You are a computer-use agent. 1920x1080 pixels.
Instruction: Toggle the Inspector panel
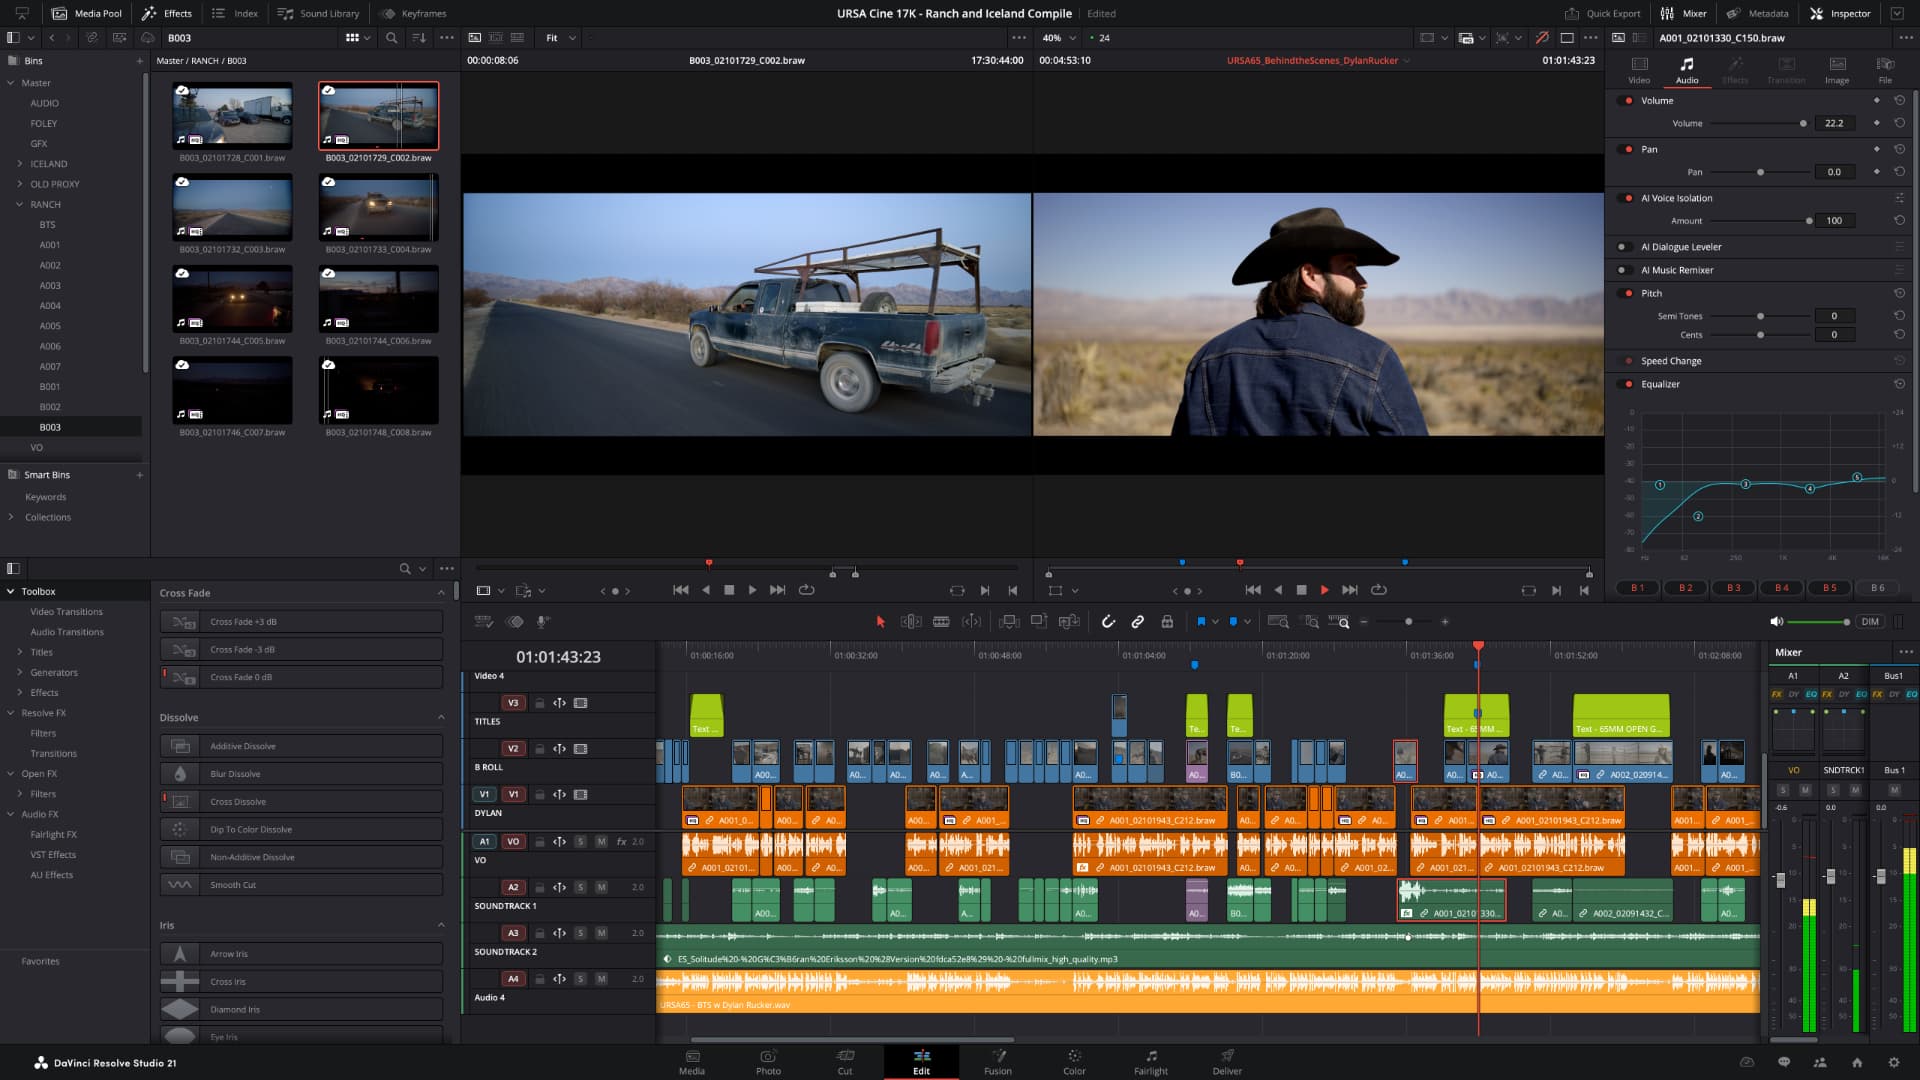pos(1840,13)
